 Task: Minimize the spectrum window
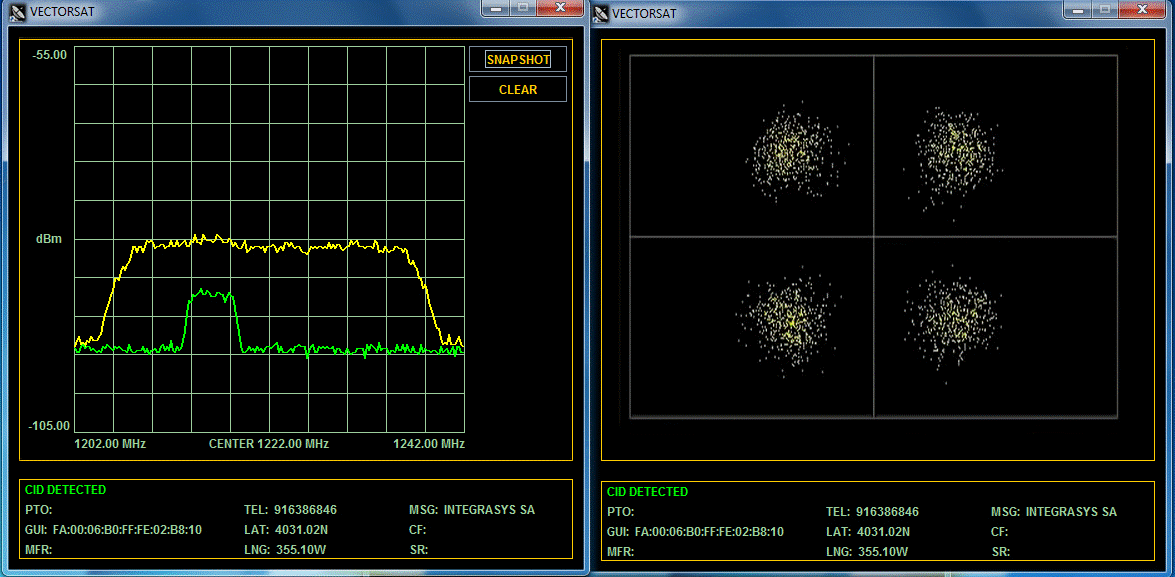pyautogui.click(x=497, y=8)
